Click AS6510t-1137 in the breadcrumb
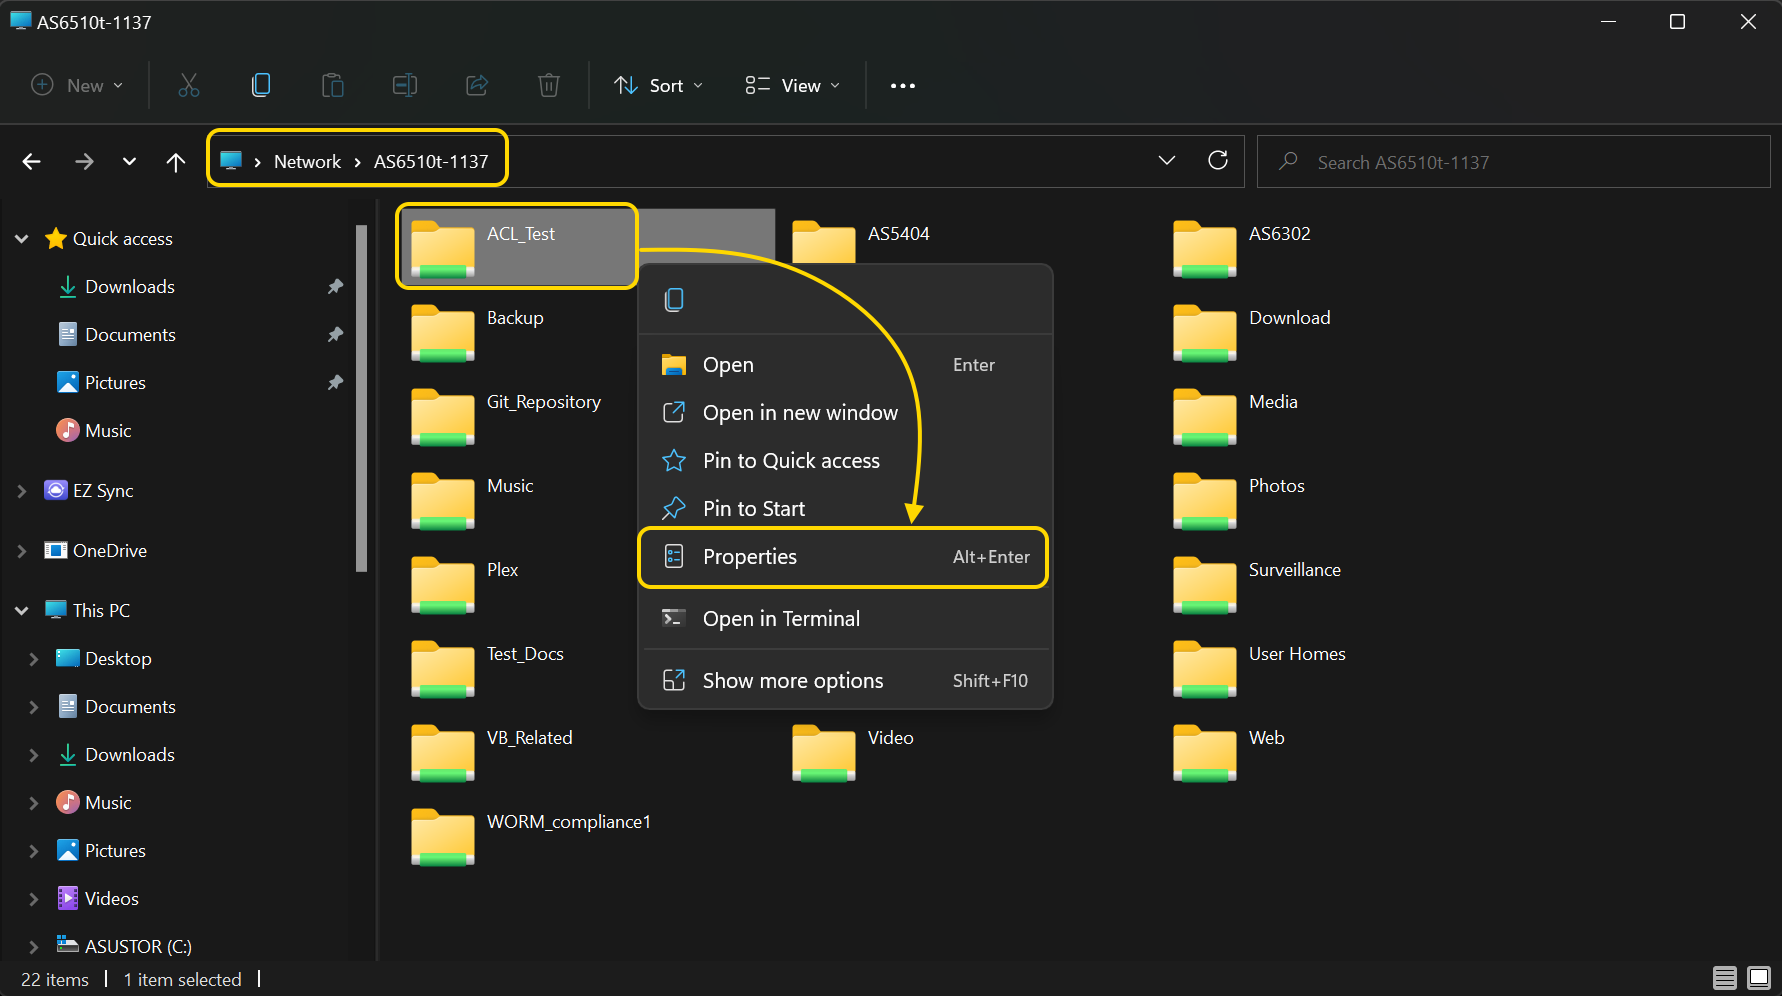This screenshot has height=996, width=1782. [431, 161]
